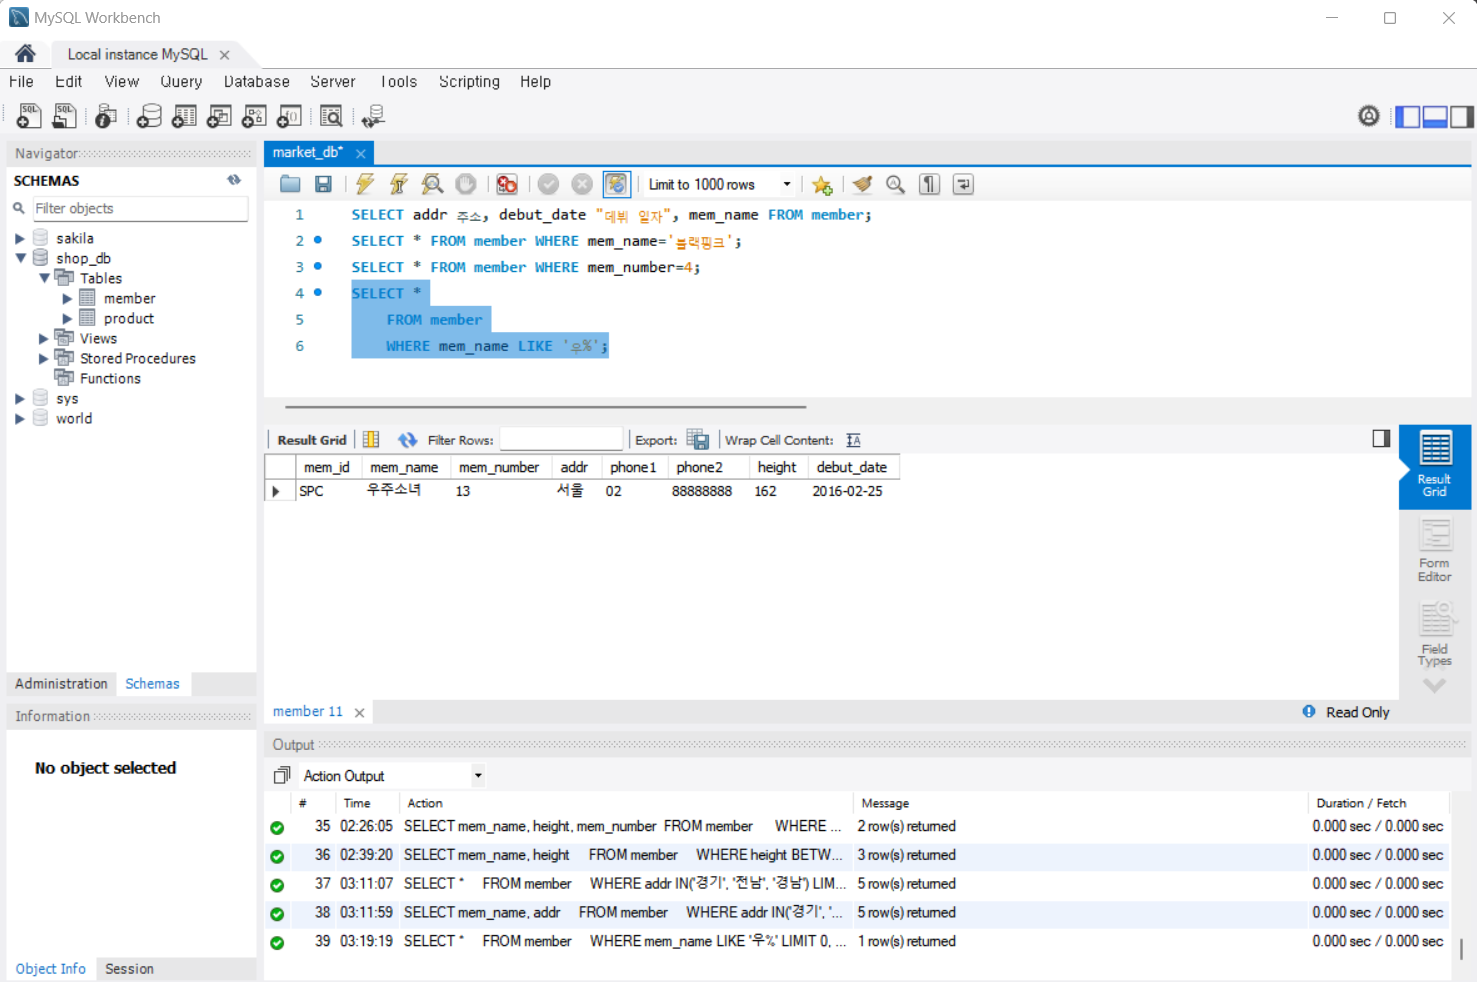This screenshot has width=1477, height=982.
Task: Toggle the bottom output panel visibility
Action: pos(1435,117)
